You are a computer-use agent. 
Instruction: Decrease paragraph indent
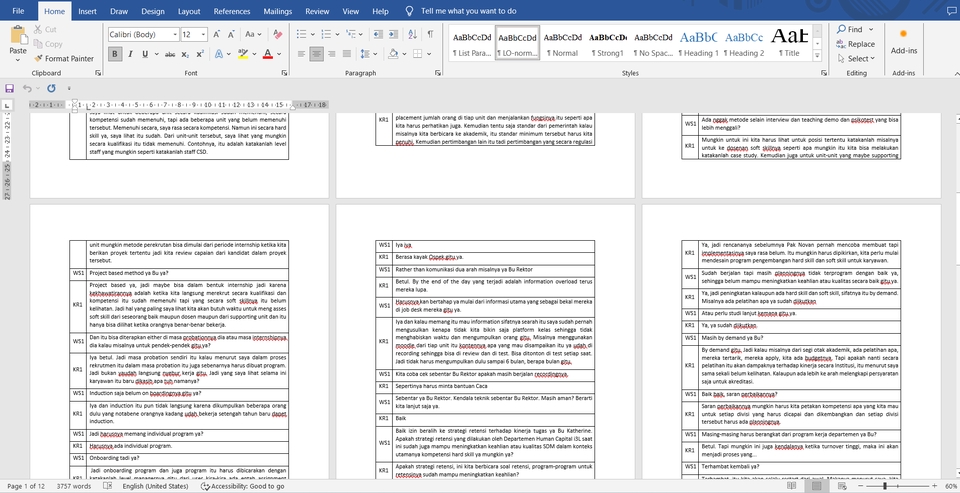[378, 34]
